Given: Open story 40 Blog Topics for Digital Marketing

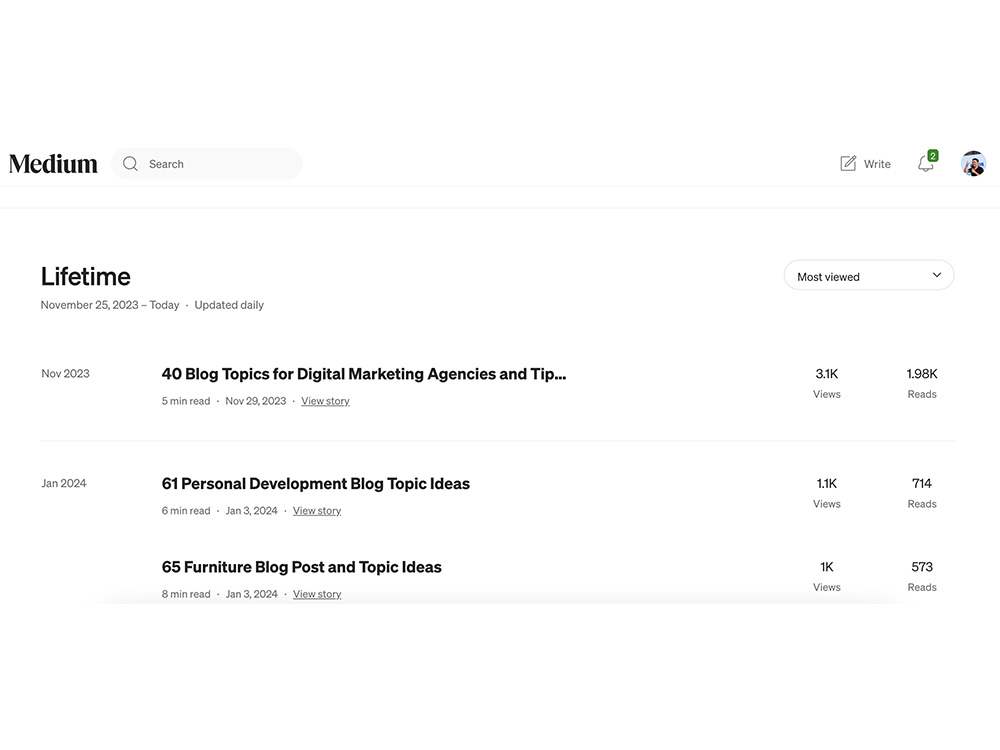Looking at the screenshot, I should (364, 374).
